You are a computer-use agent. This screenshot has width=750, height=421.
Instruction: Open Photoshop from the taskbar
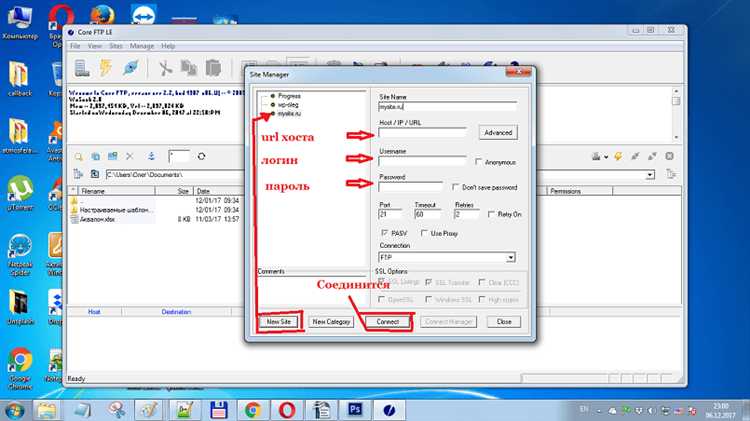point(354,410)
